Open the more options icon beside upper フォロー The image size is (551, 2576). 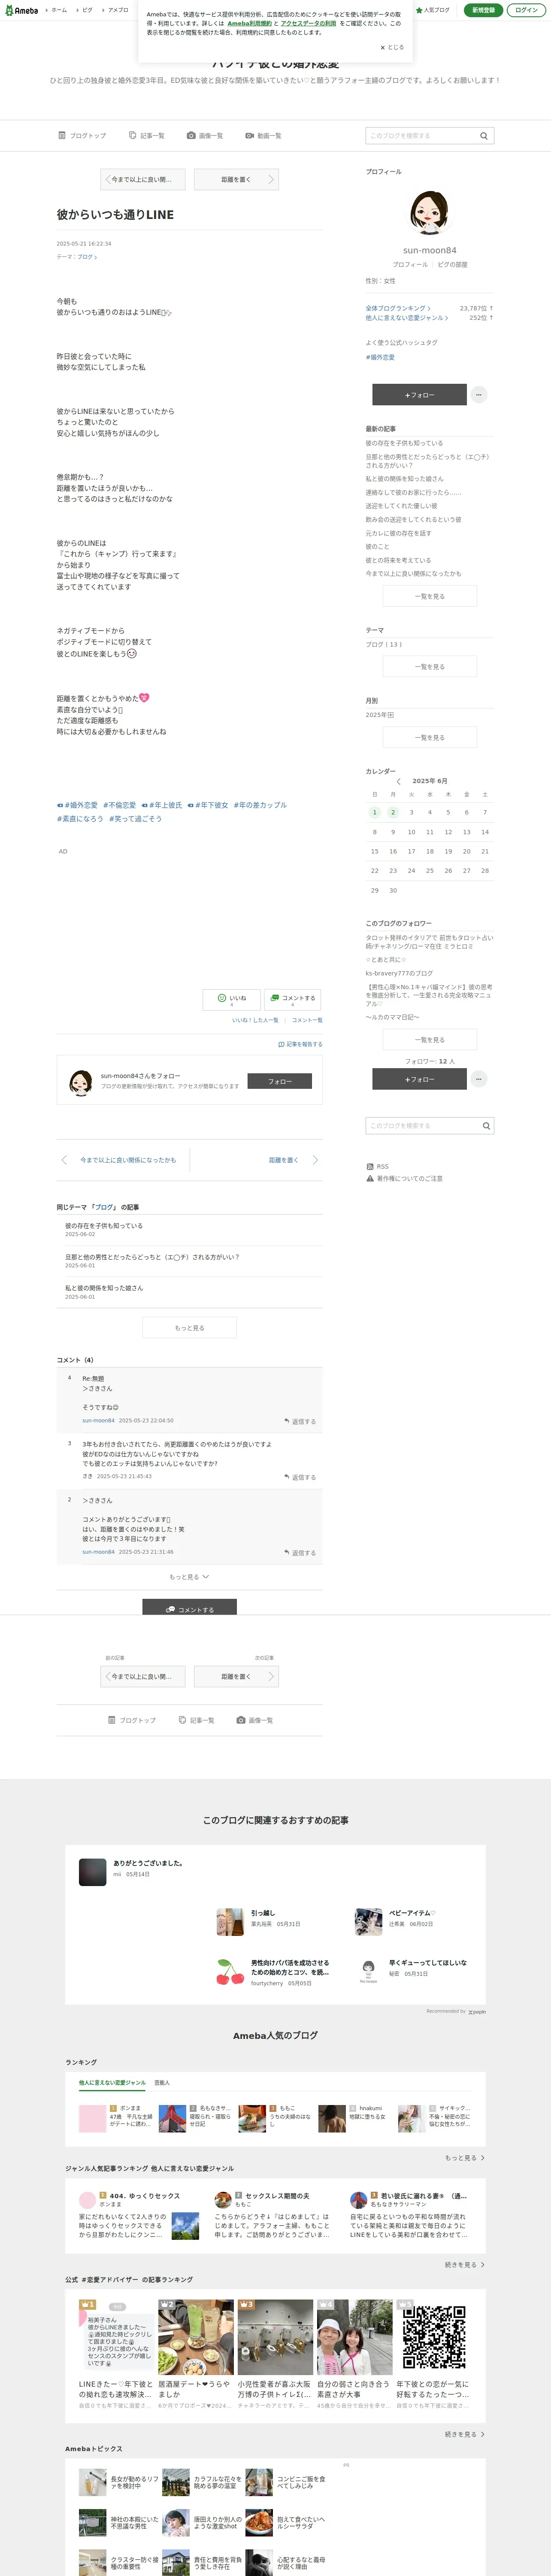pos(479,395)
